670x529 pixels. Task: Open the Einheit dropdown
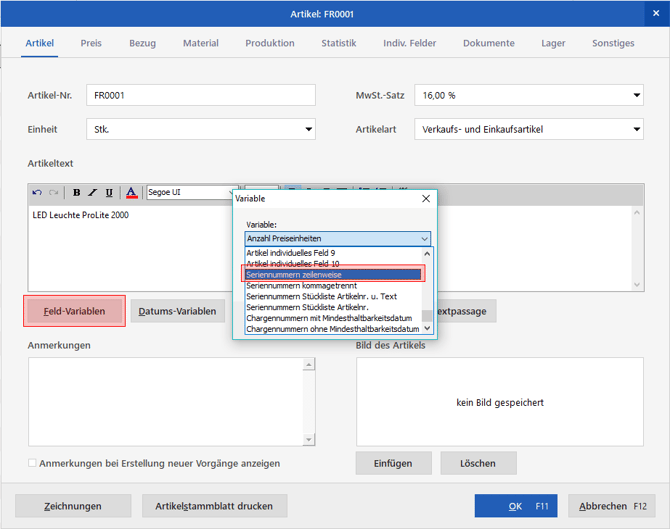(x=309, y=129)
